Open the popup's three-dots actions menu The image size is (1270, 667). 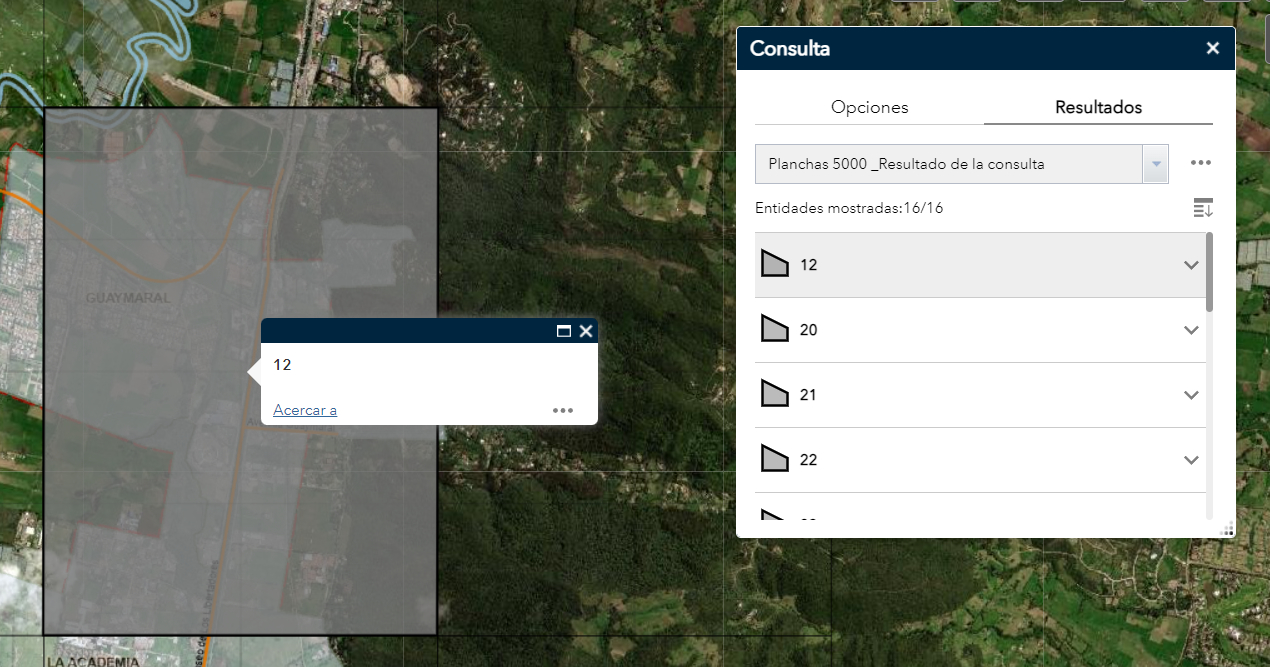tap(563, 410)
